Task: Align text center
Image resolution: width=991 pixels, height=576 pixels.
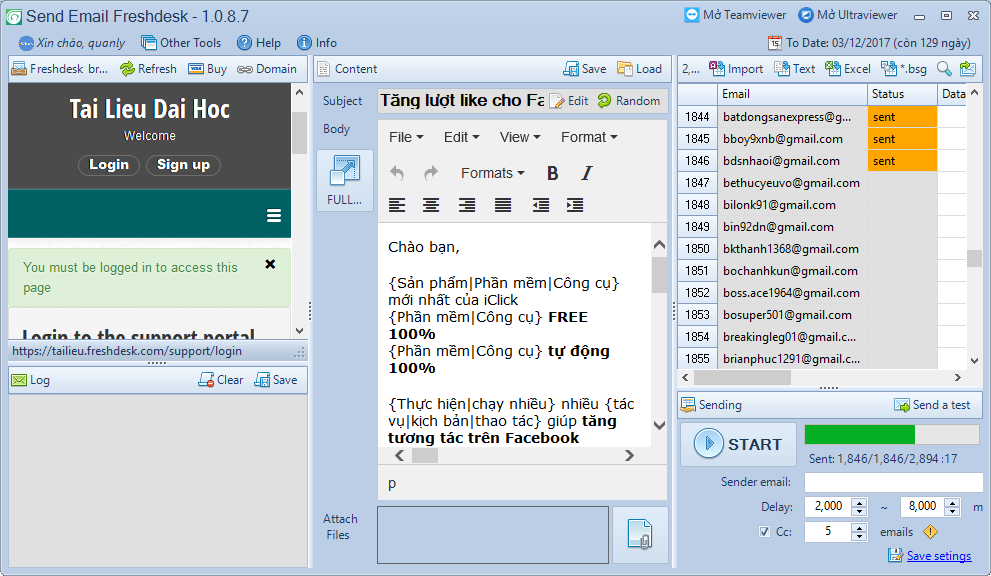Action: coord(431,205)
